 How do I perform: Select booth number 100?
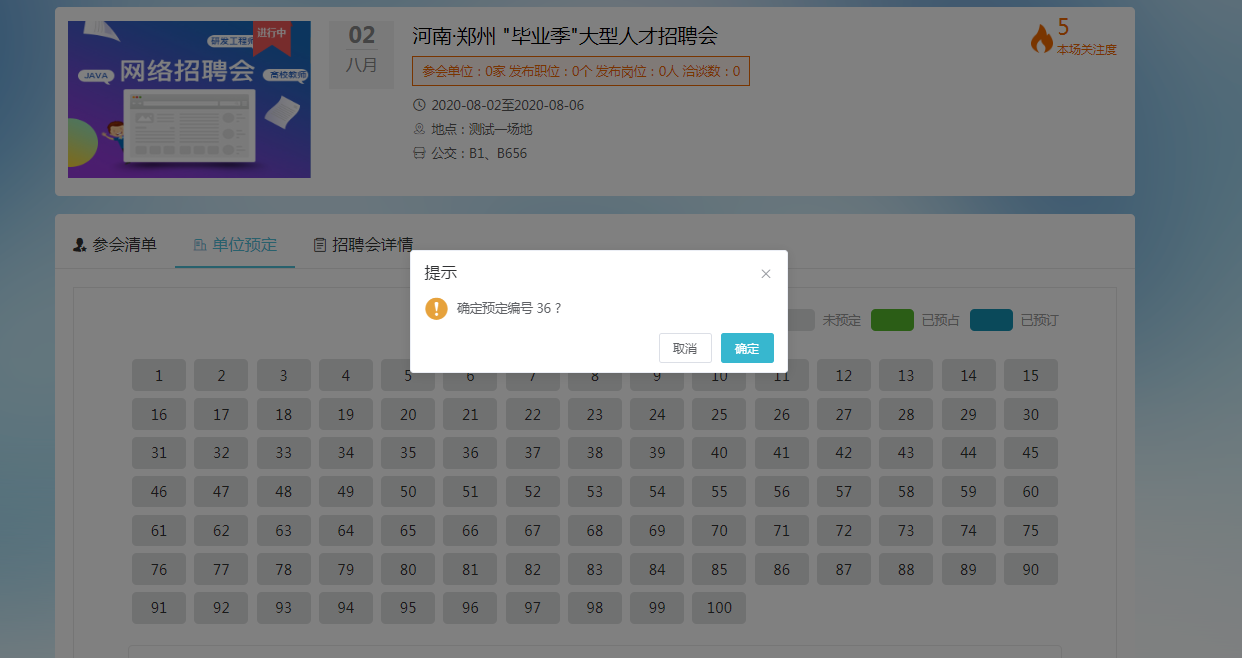click(x=719, y=607)
